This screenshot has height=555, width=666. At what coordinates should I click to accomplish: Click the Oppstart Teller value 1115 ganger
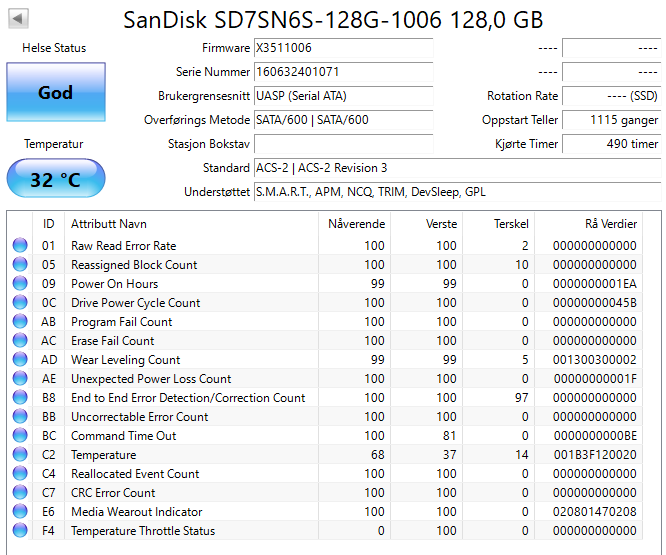tap(611, 120)
